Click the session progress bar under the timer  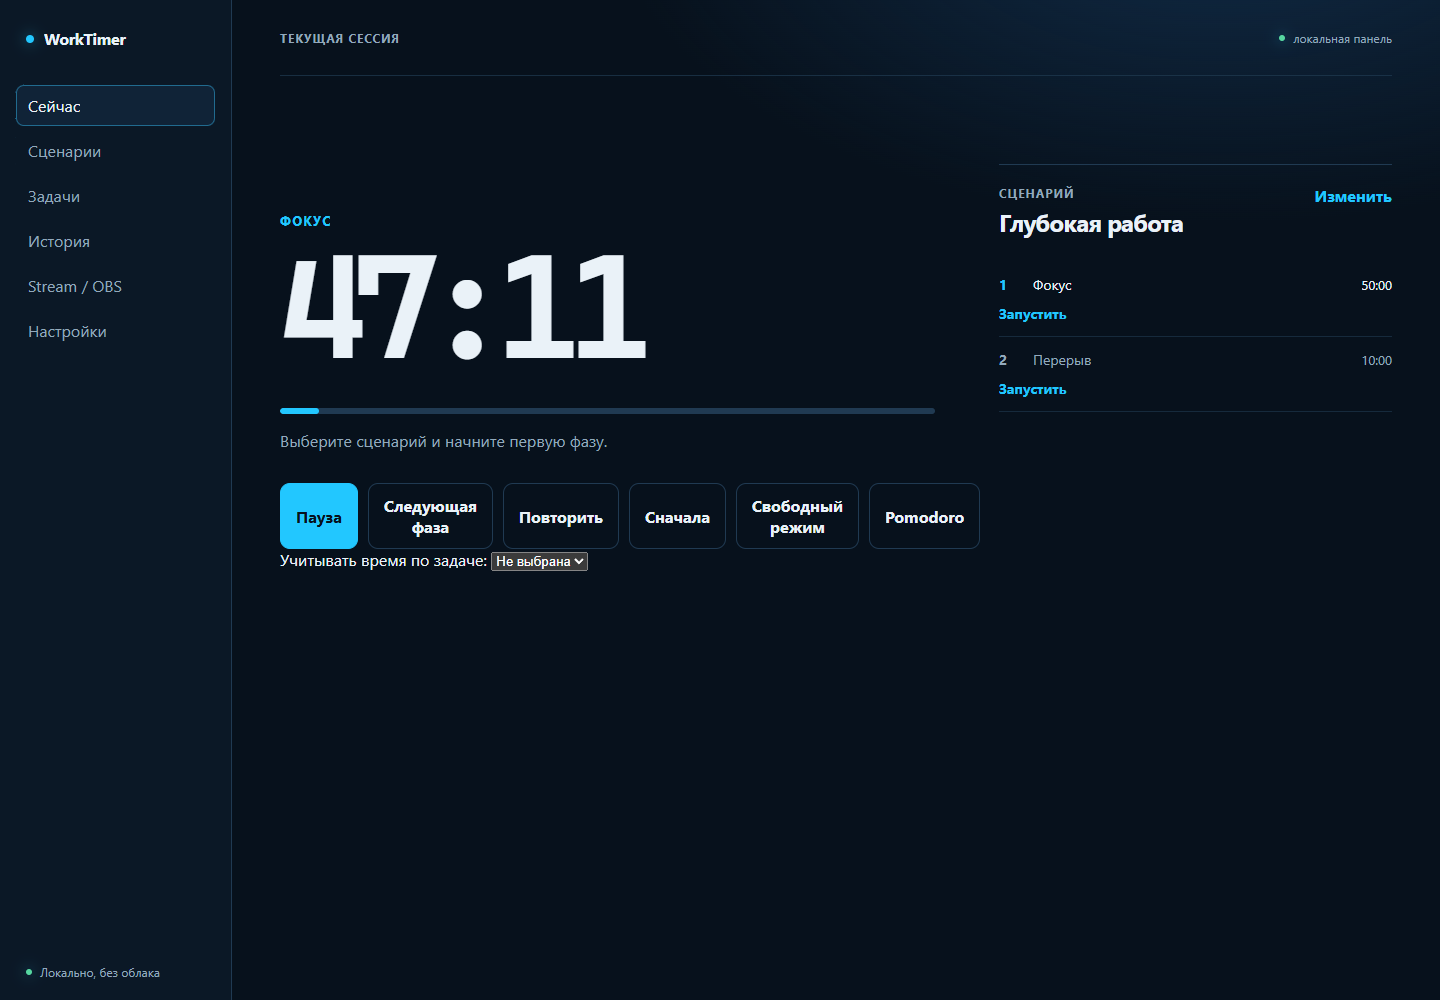607,411
